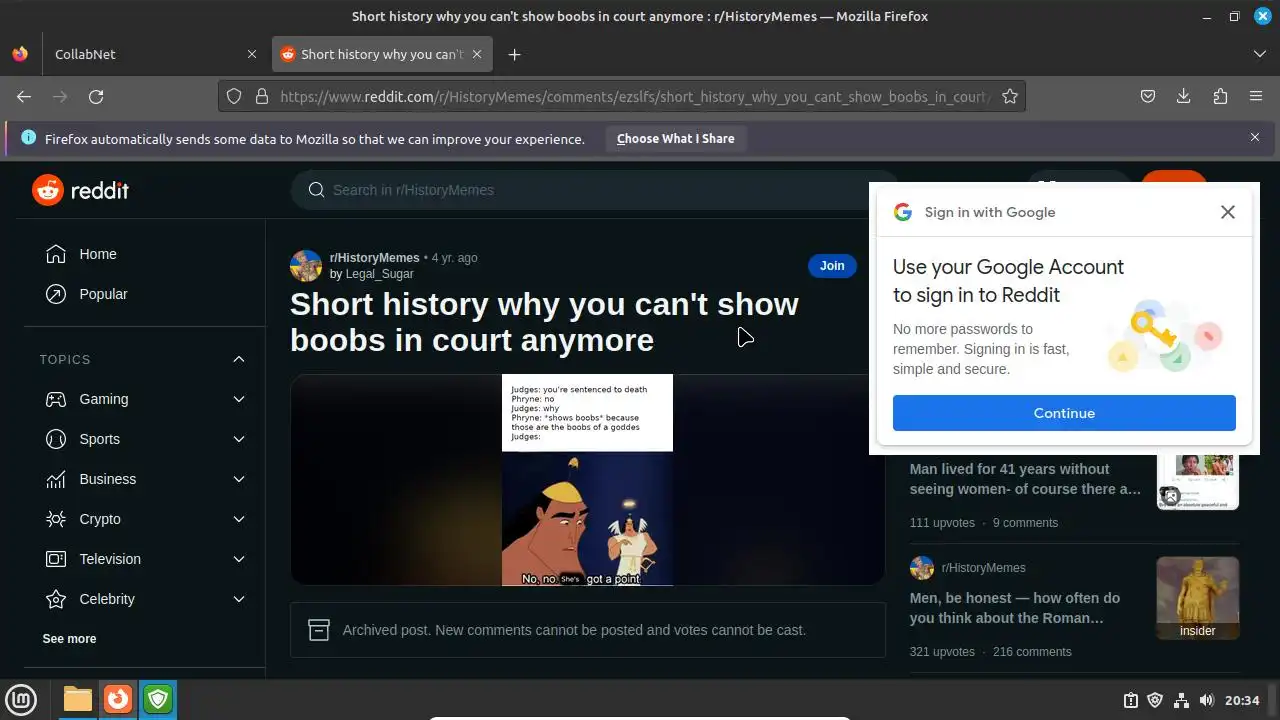Image resolution: width=1280 pixels, height=720 pixels.
Task: Open the Firefox hamburger menu
Action: [x=1256, y=96]
